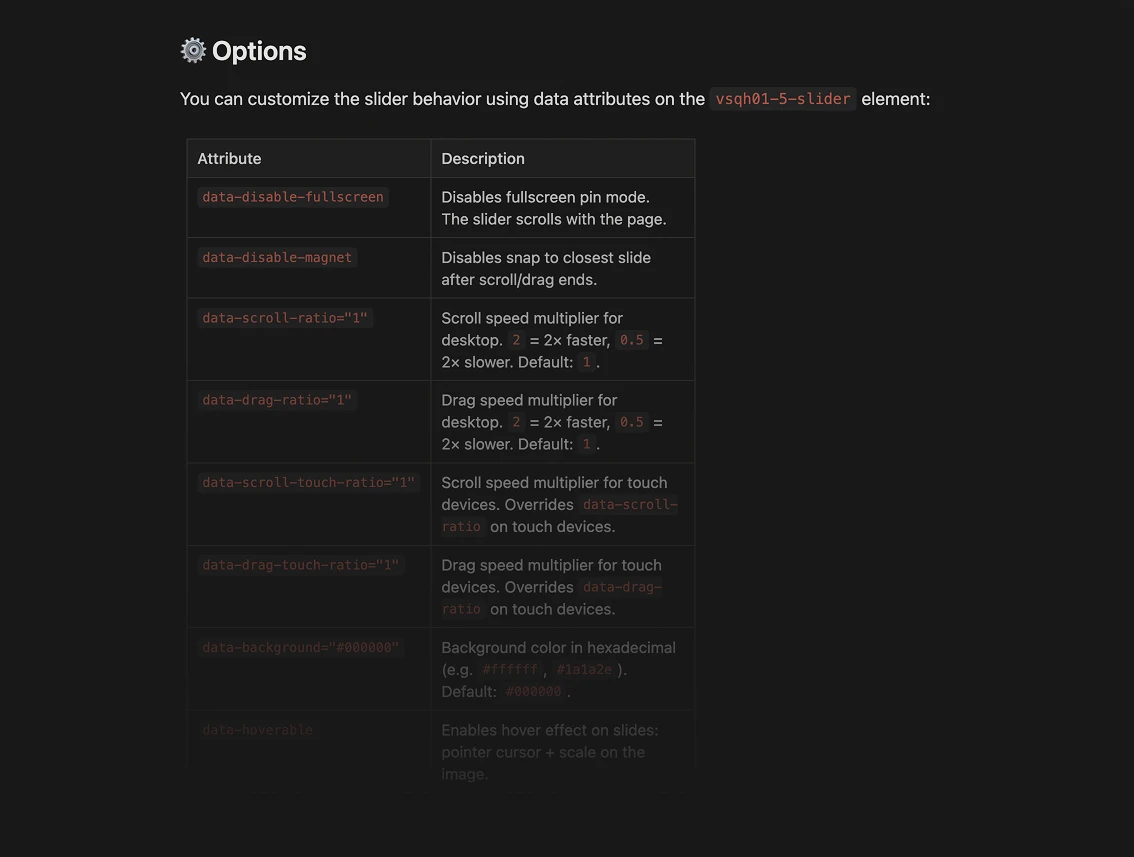Click the data-drag-ratio="1" attribute

click(x=277, y=400)
